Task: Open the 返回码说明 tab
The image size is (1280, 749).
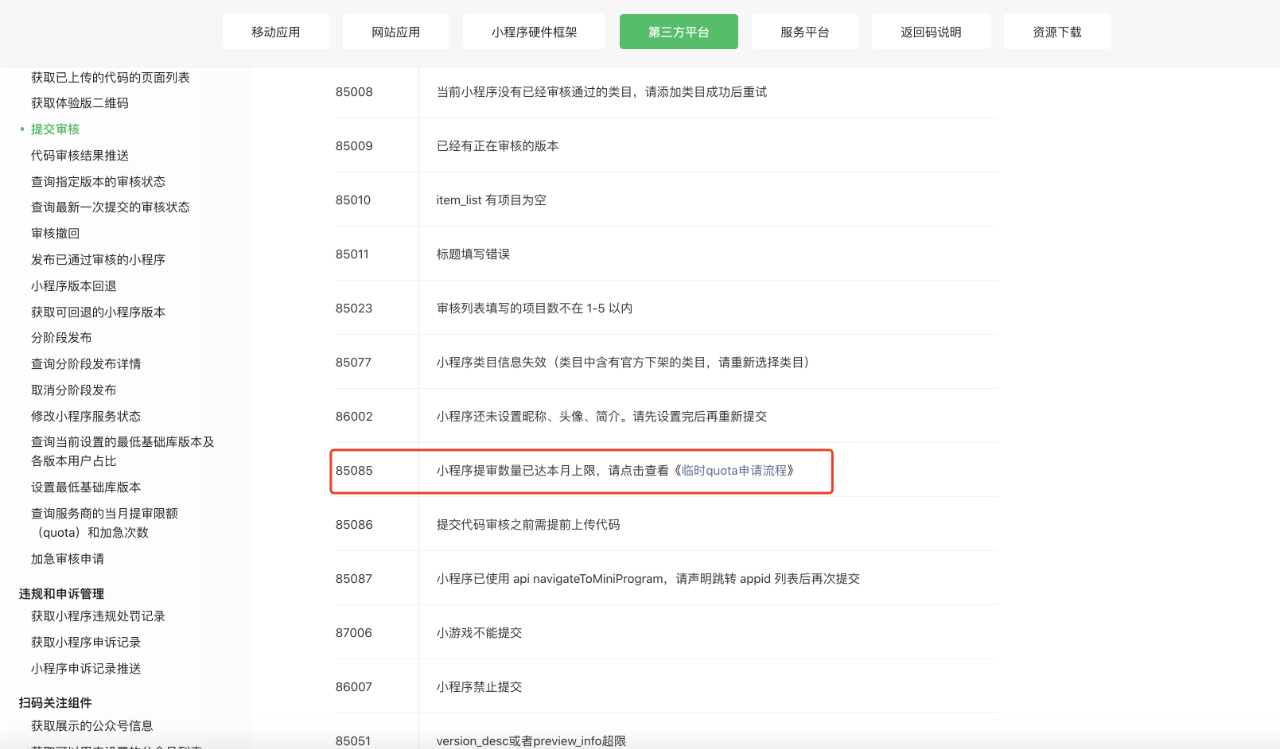Action: pos(931,32)
